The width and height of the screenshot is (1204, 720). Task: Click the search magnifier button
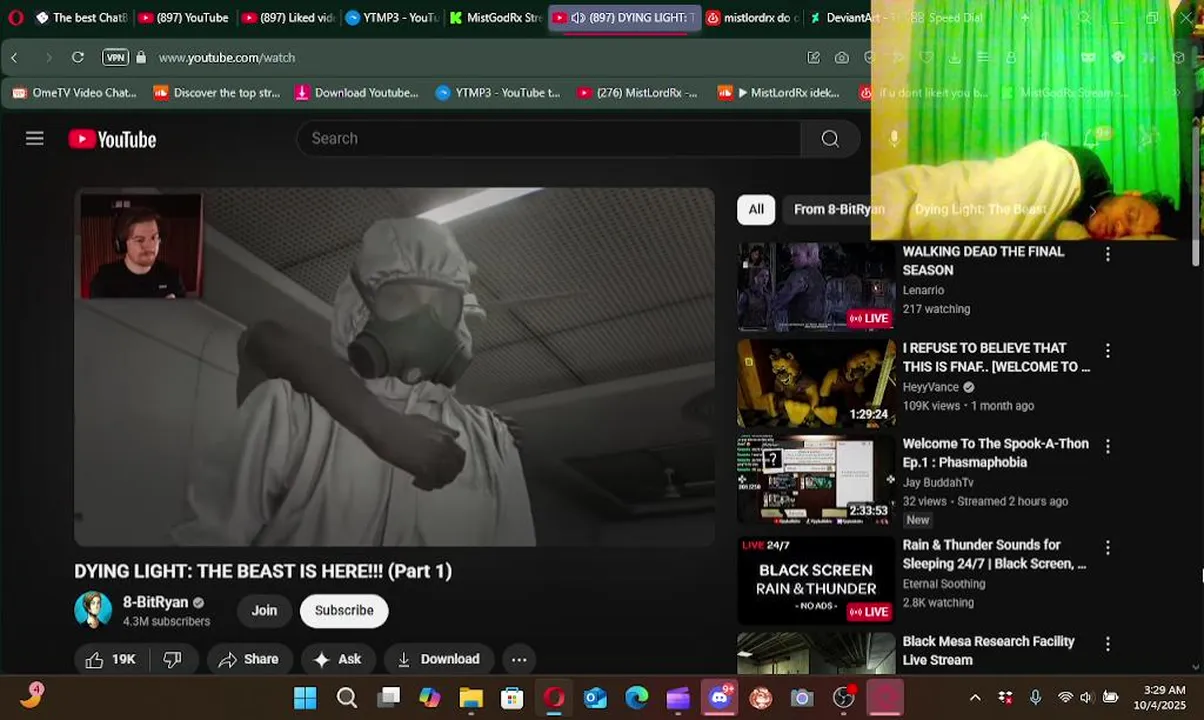830,139
